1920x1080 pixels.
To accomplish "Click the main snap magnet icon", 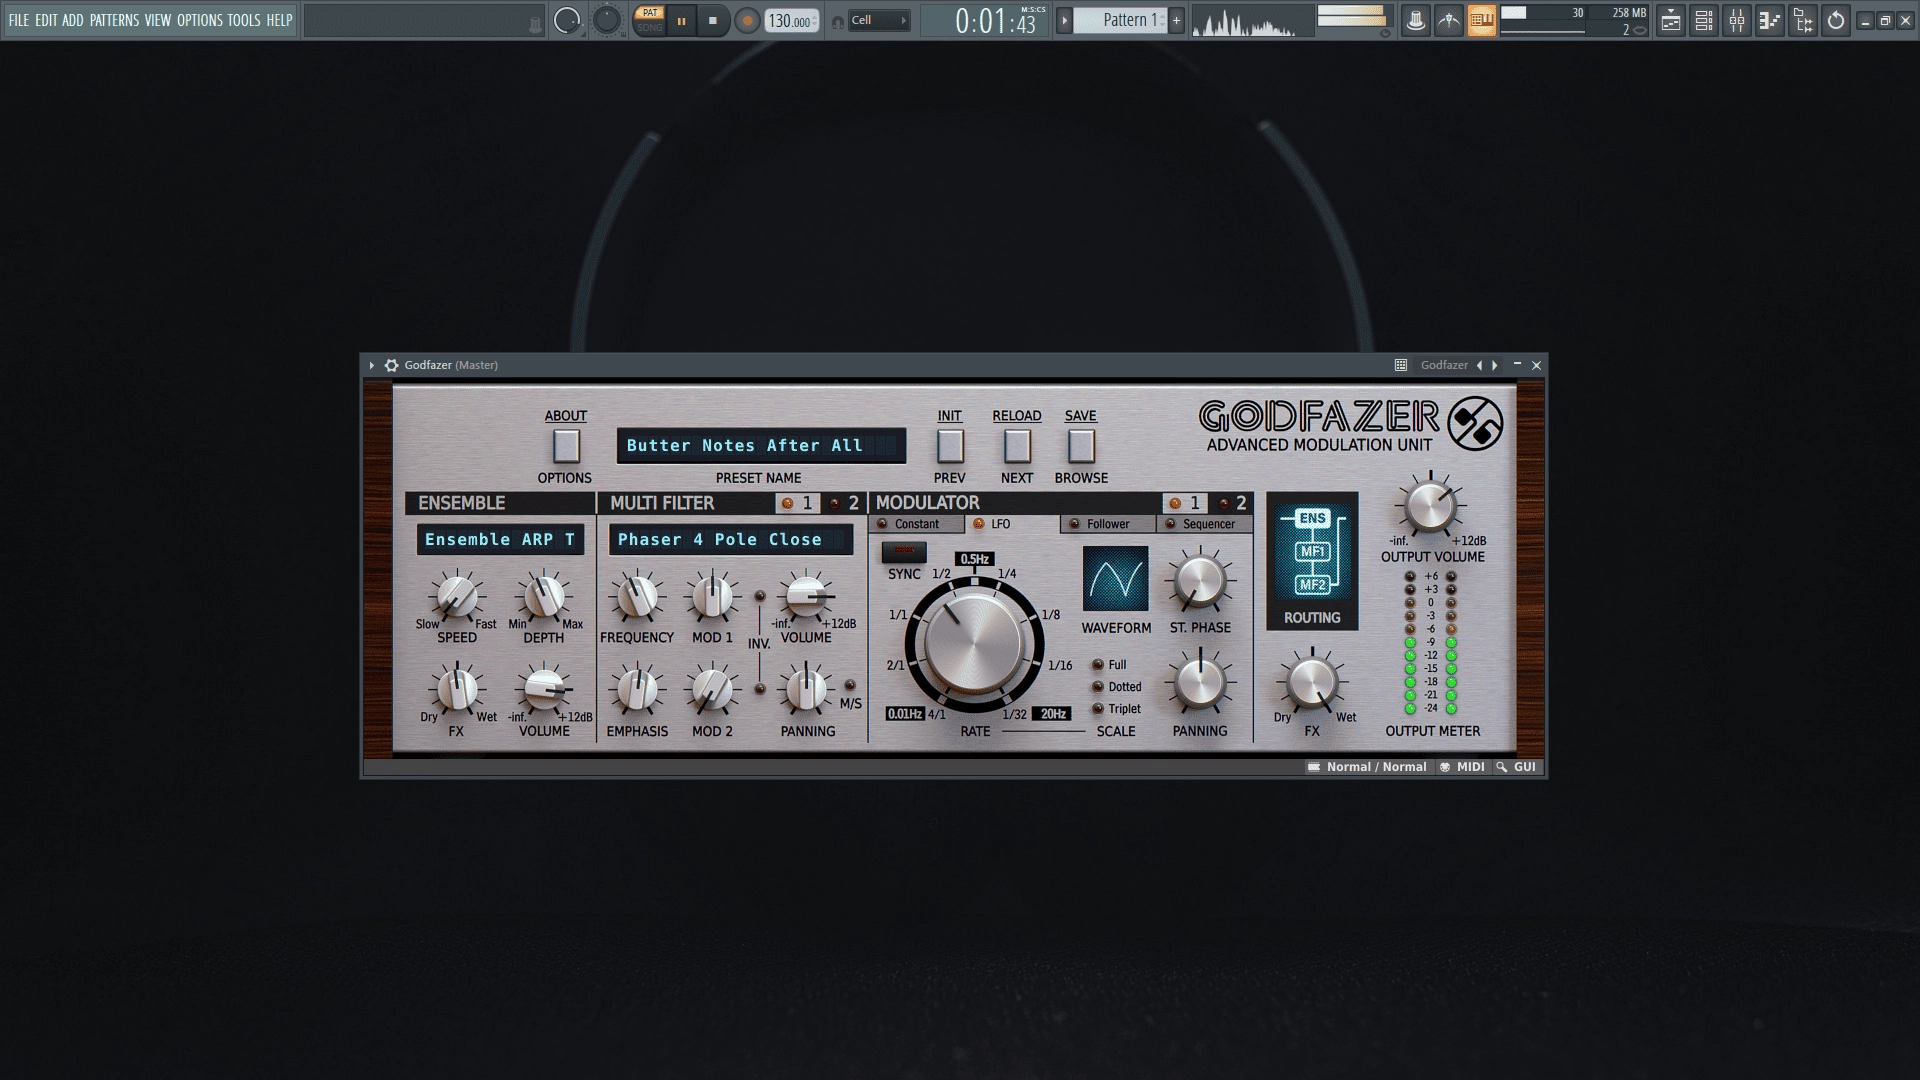I will (837, 22).
